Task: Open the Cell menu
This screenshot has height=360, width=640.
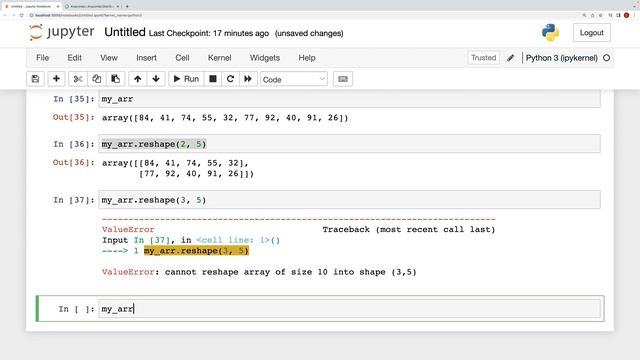Action: tap(182, 58)
